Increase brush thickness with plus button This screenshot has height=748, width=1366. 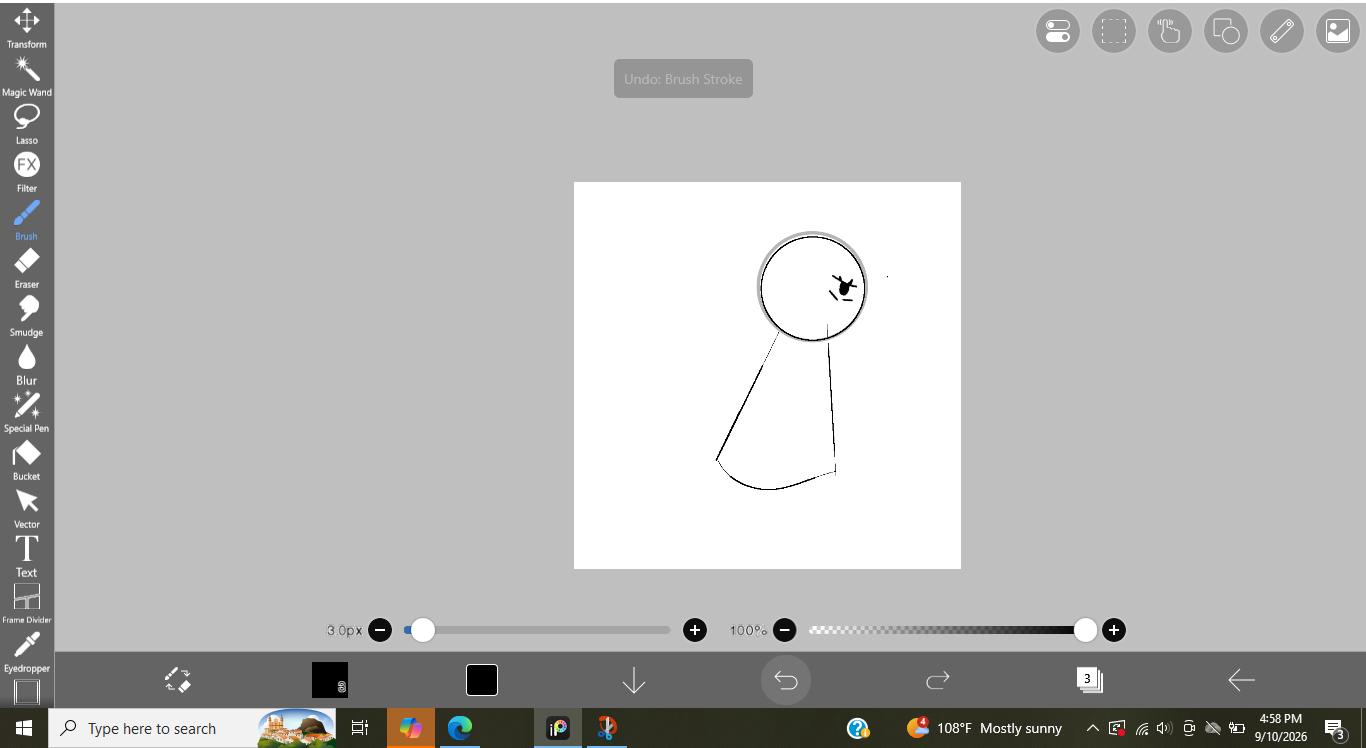pos(695,630)
